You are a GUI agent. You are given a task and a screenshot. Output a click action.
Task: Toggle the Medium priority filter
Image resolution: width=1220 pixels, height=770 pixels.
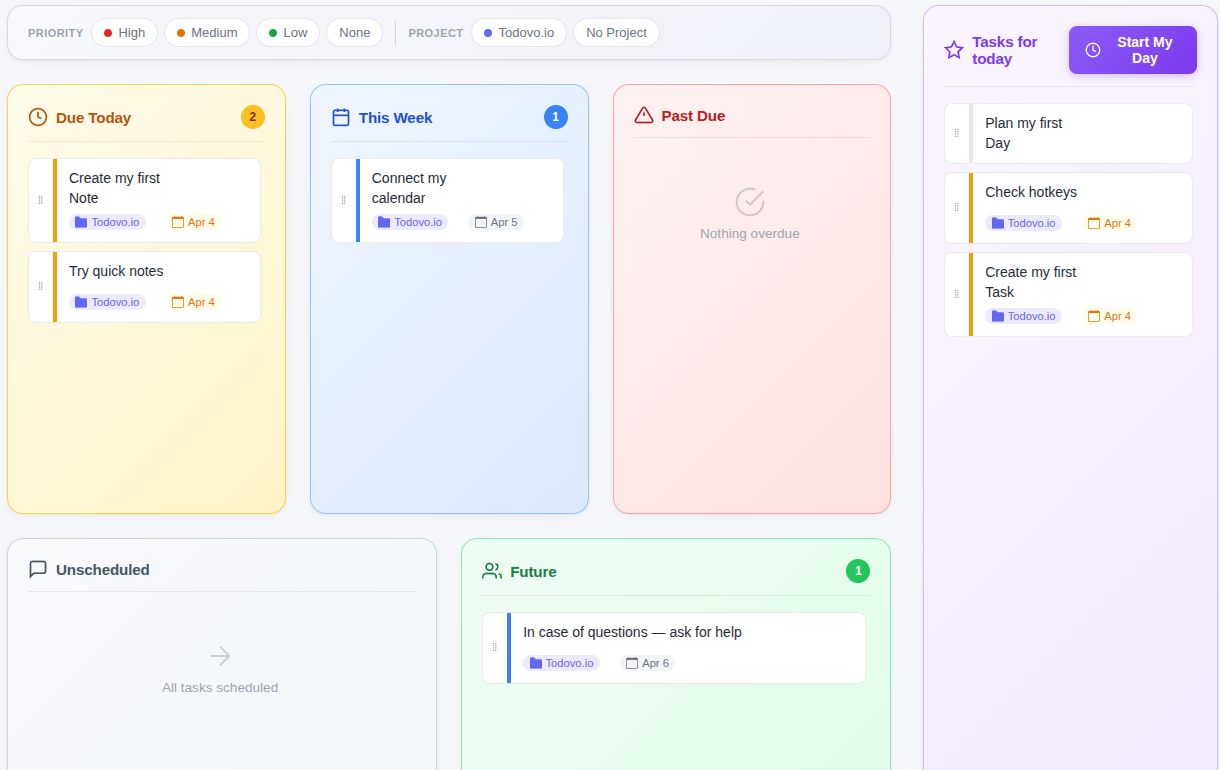pos(207,33)
